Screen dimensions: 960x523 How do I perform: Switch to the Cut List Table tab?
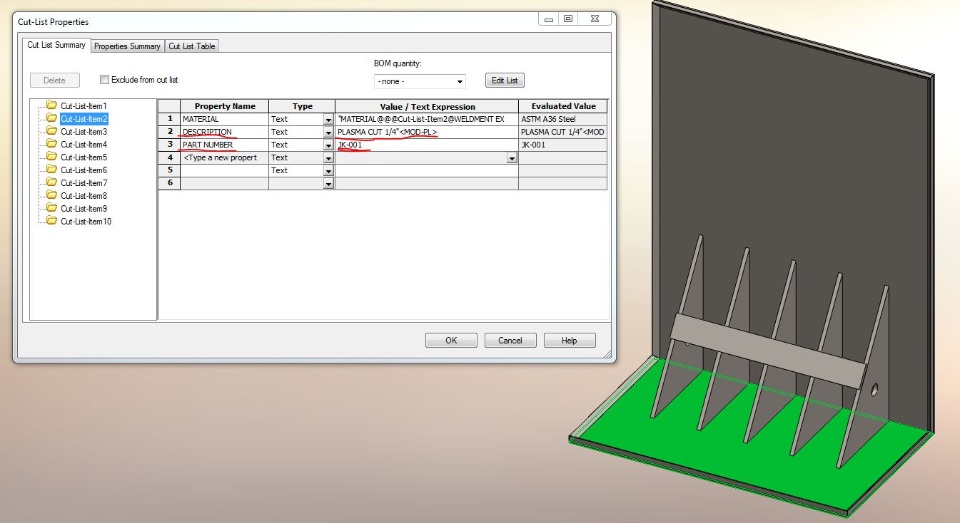click(x=192, y=46)
